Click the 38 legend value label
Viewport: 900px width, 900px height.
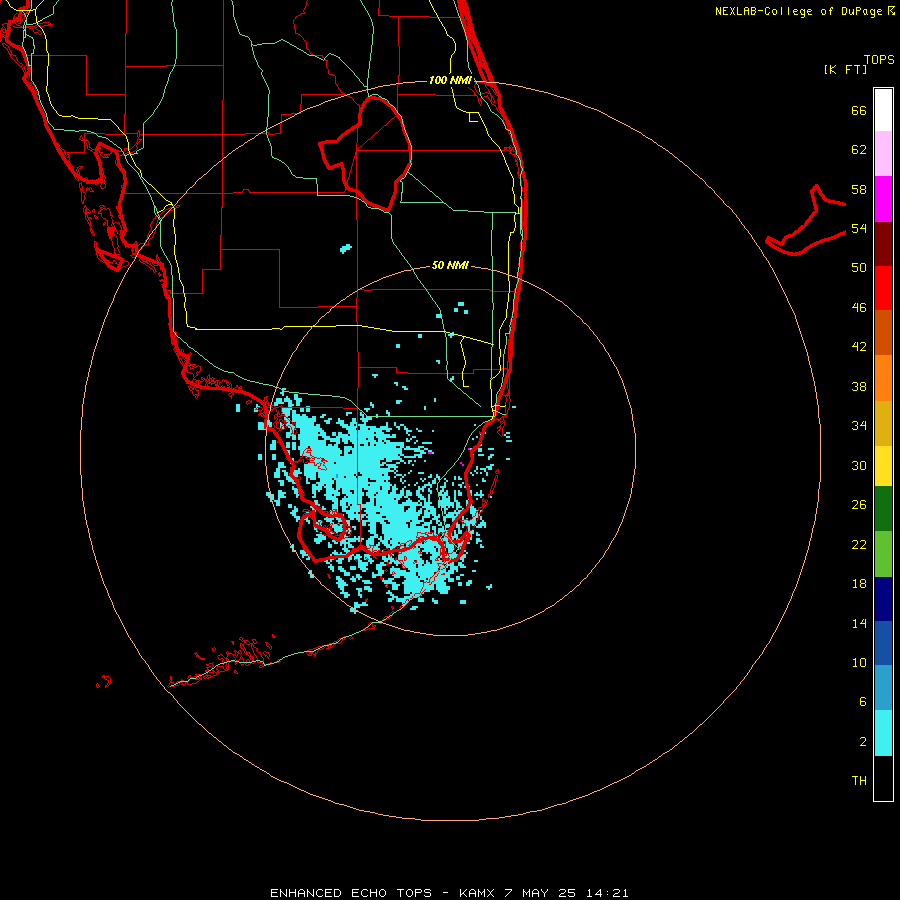pyautogui.click(x=859, y=386)
